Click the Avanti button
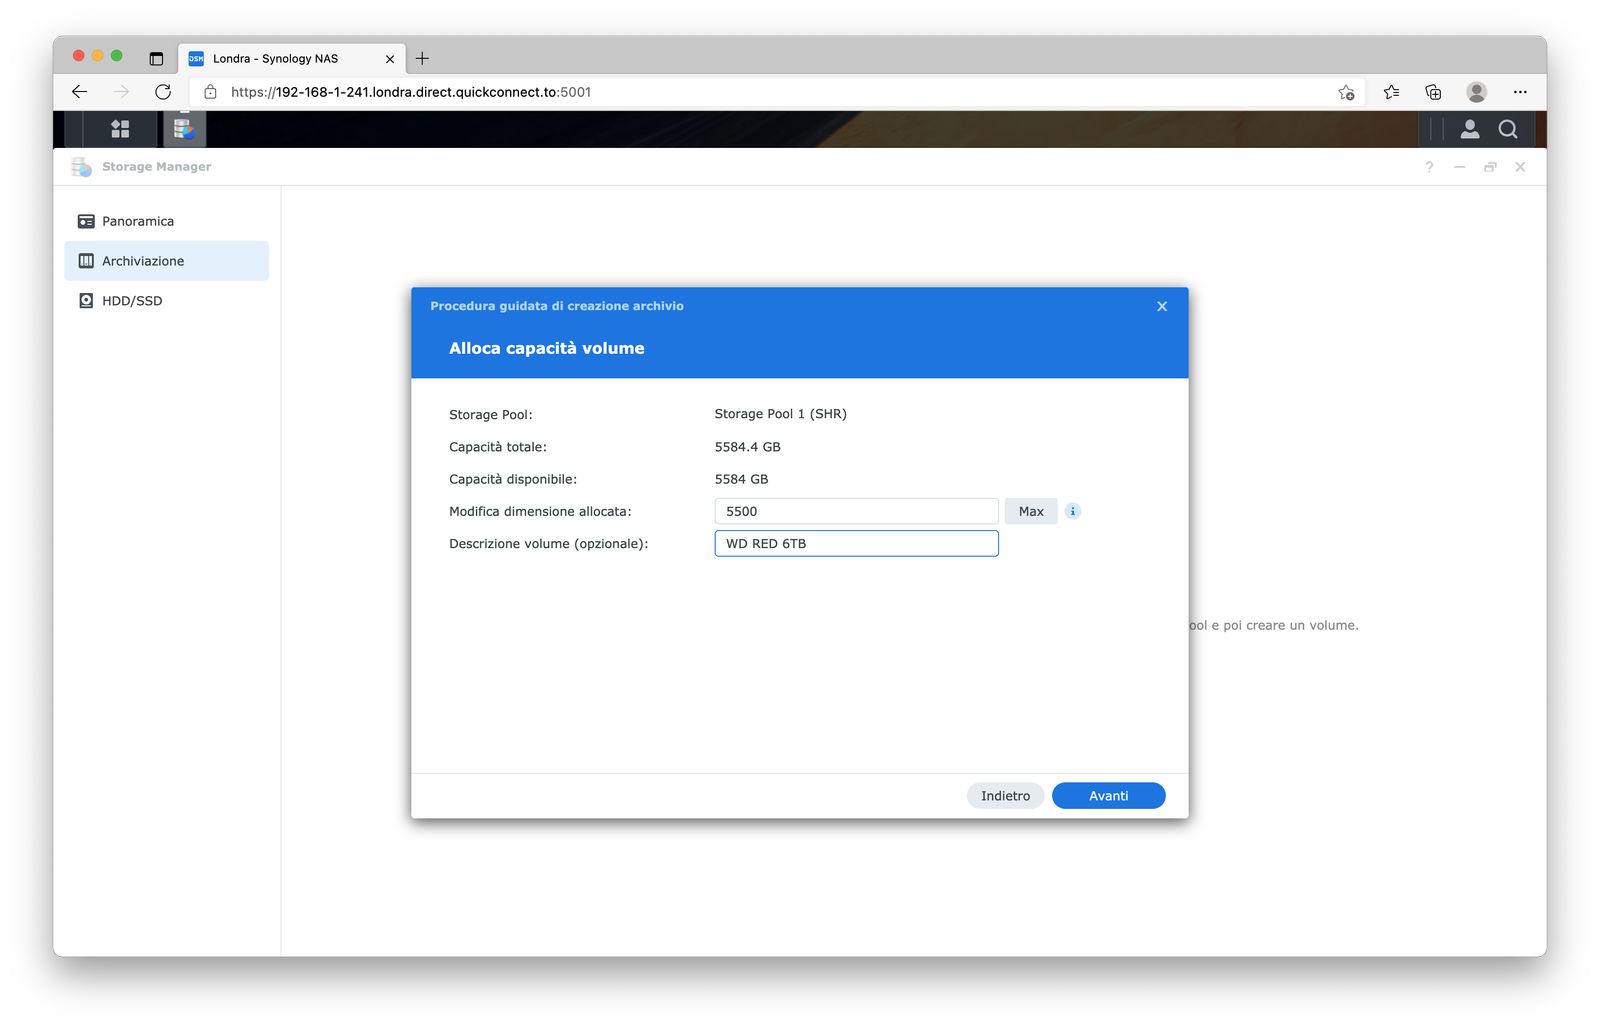Image resolution: width=1600 pixels, height=1027 pixels. click(x=1108, y=796)
